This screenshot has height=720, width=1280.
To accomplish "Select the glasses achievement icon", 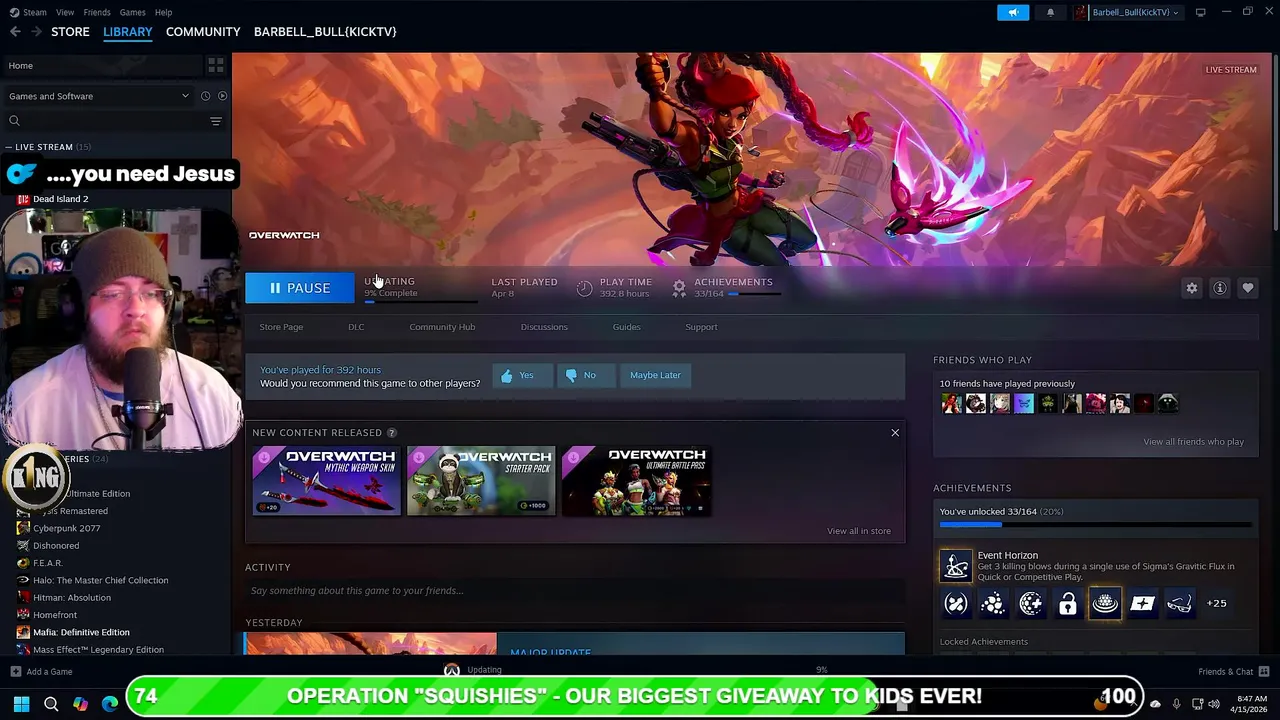I will click(1179, 603).
